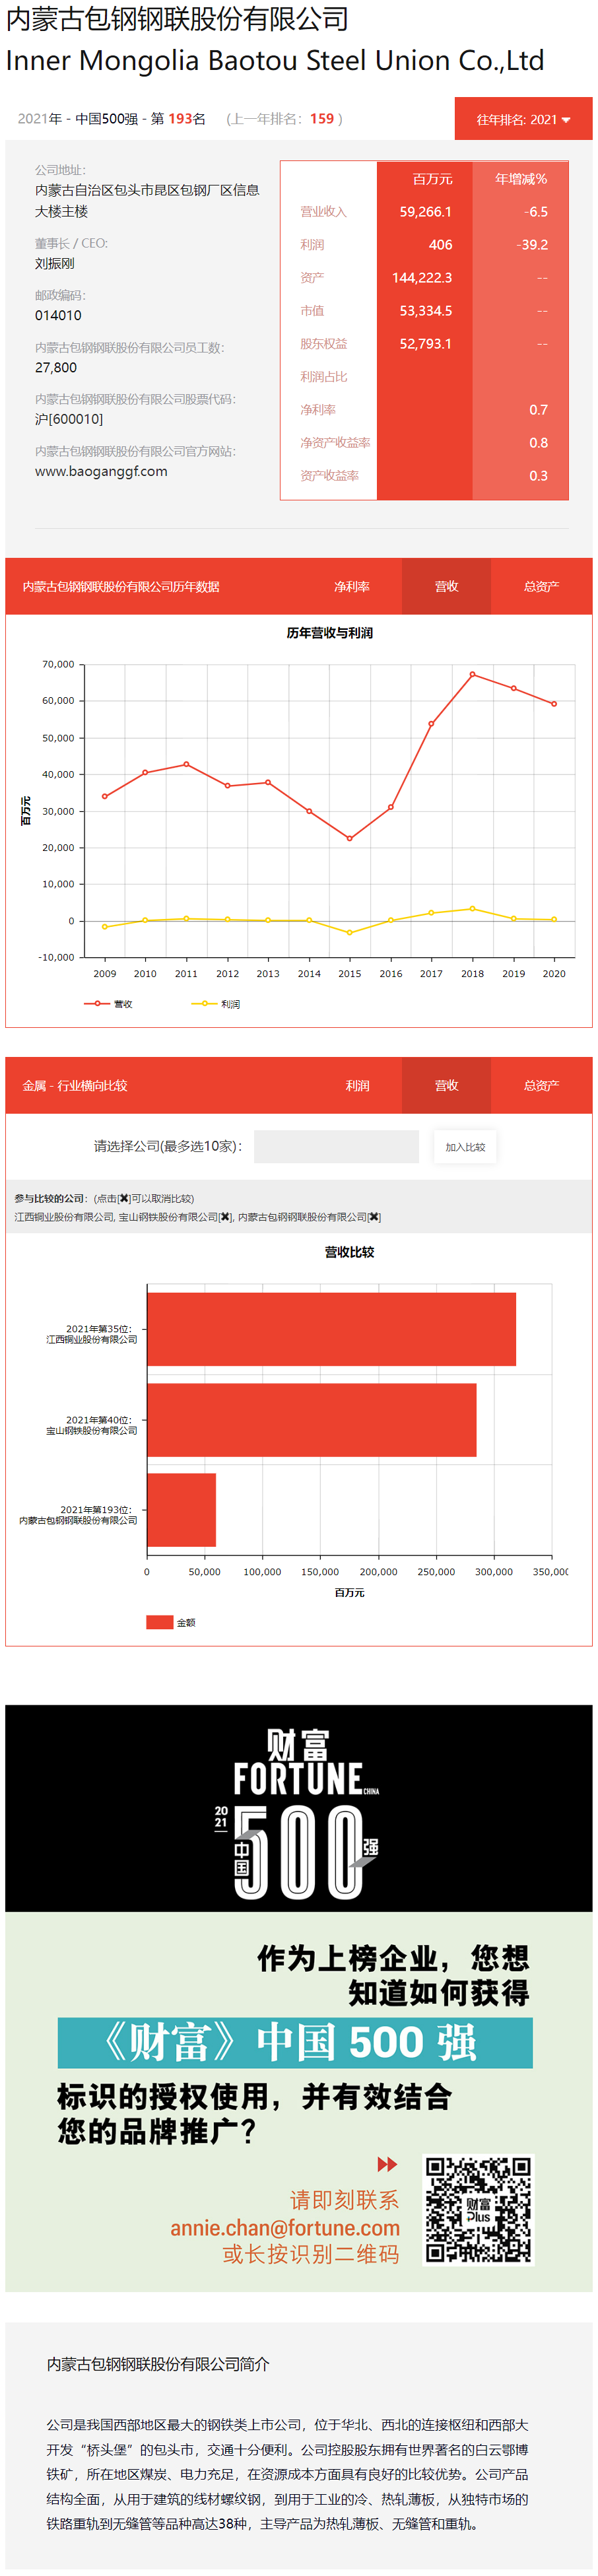Click the 财富Plus QR code
Screen dimensions: 598x2576
pos(478,2209)
